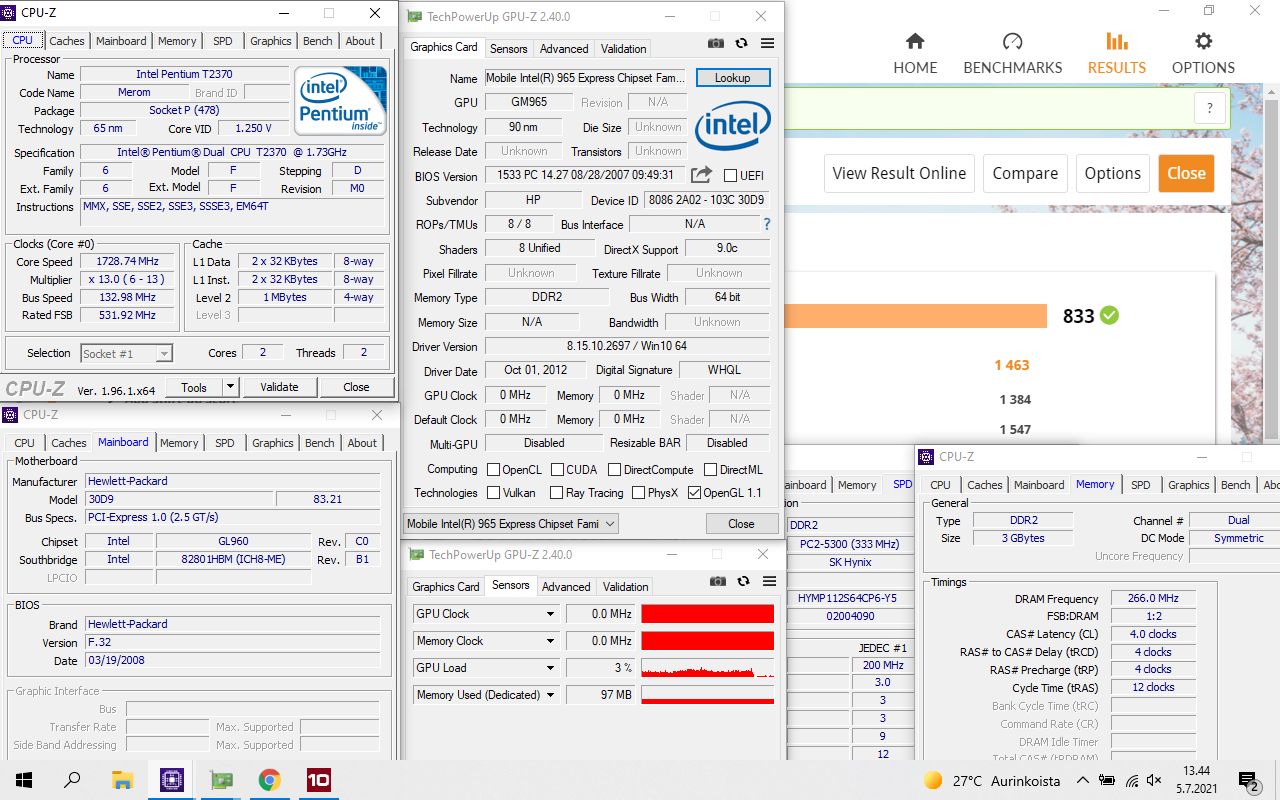Click the Intel logo in GPU-Z

[733, 126]
